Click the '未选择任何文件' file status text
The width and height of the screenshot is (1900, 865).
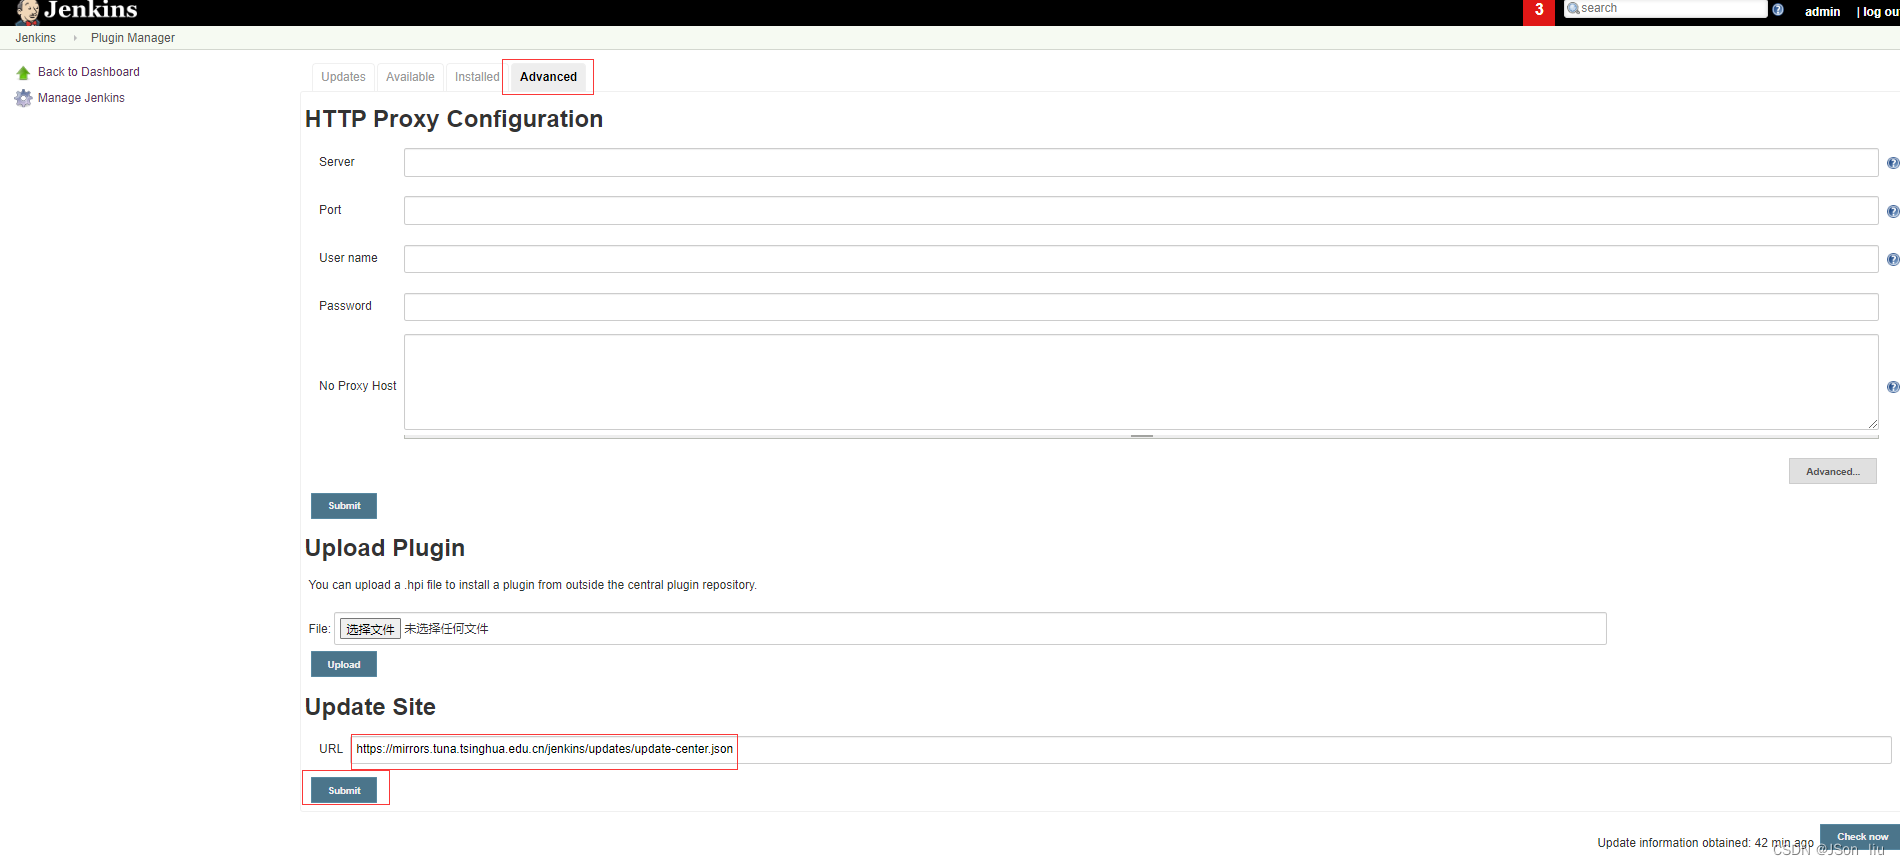[446, 629]
